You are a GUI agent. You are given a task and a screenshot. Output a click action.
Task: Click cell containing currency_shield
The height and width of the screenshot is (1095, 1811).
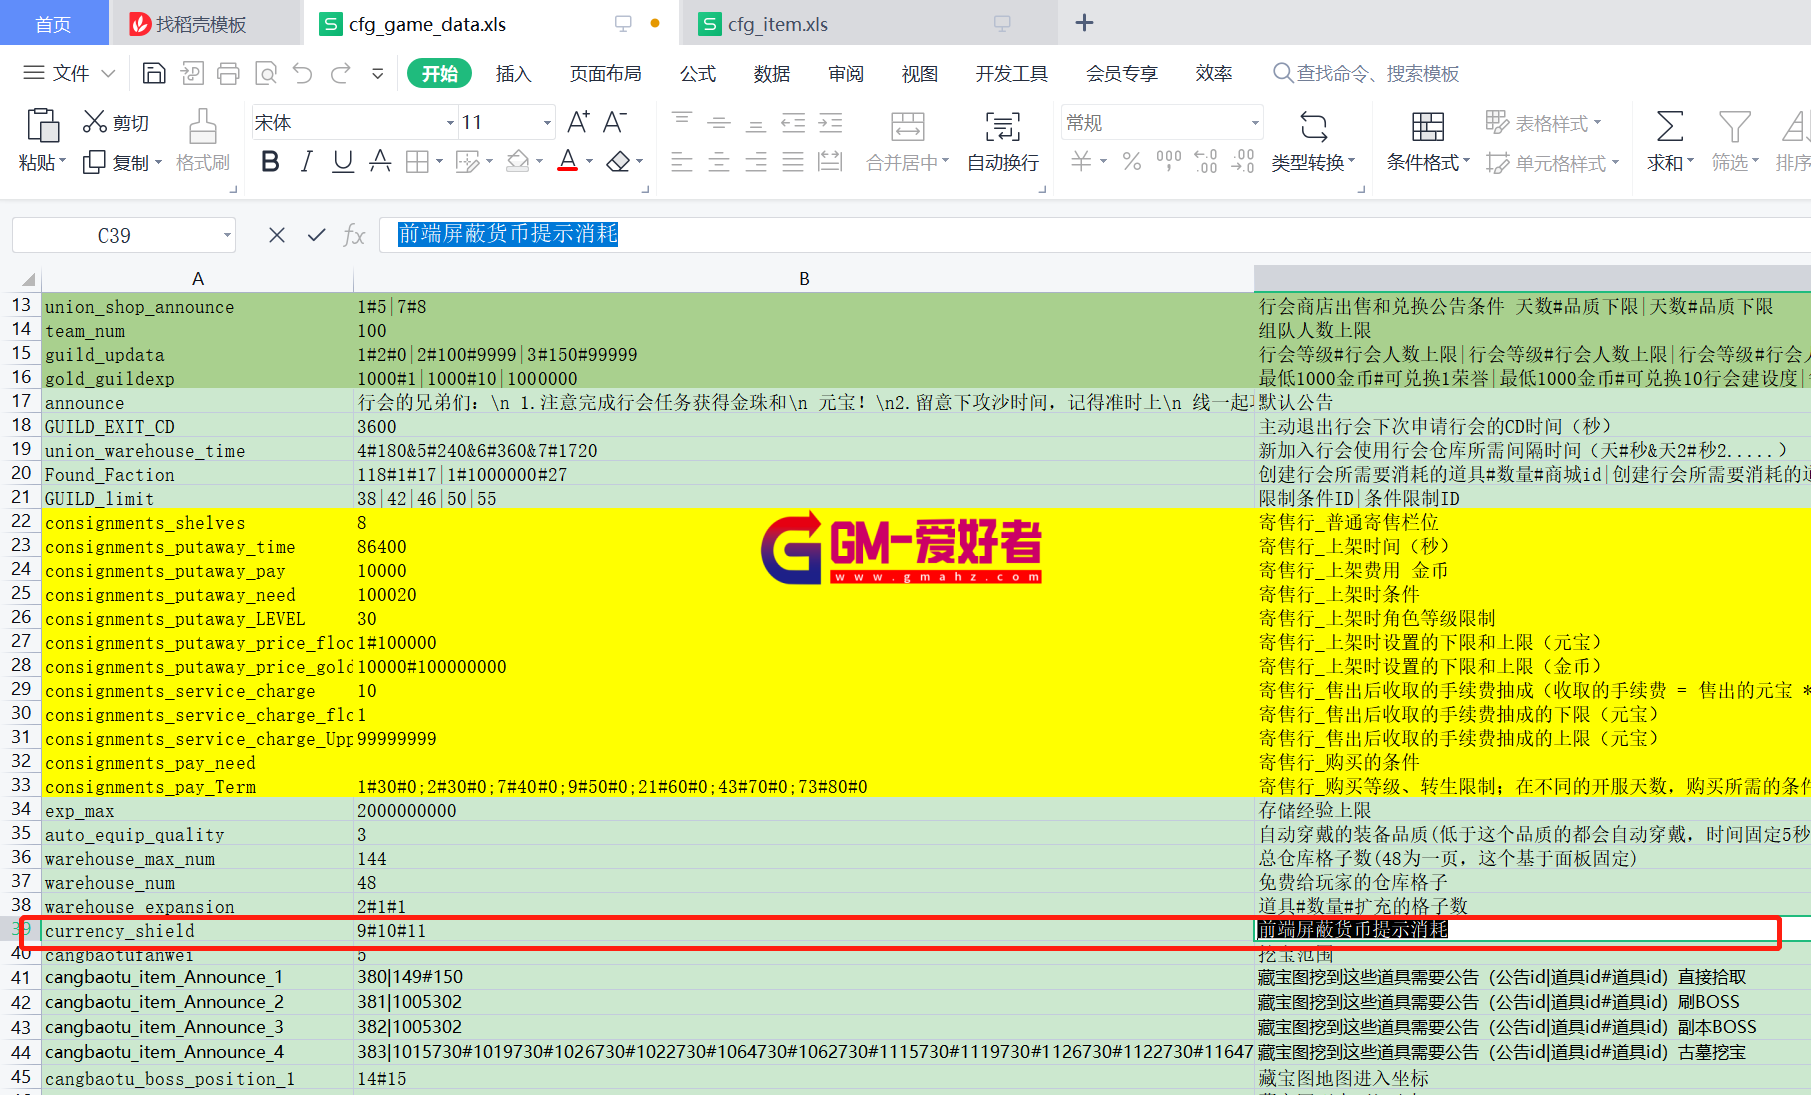pos(198,931)
